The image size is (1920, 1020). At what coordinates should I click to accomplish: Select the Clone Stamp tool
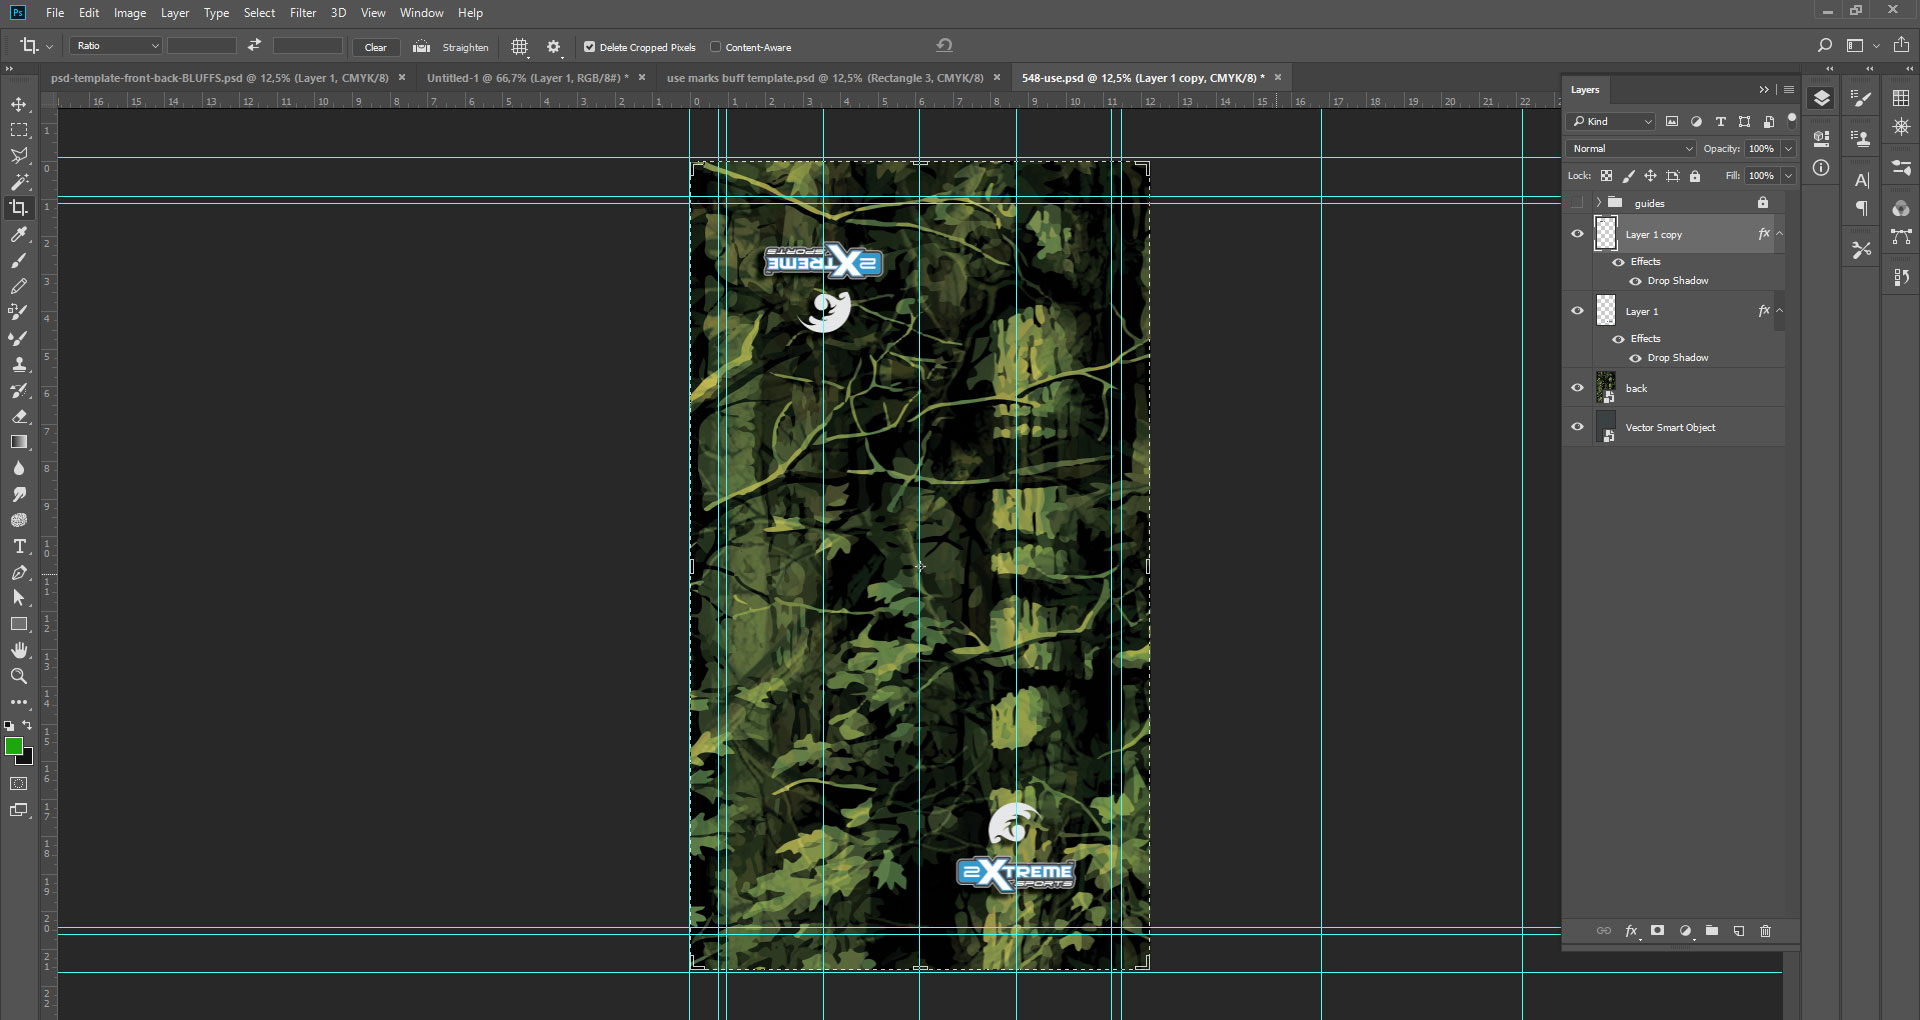click(19, 364)
